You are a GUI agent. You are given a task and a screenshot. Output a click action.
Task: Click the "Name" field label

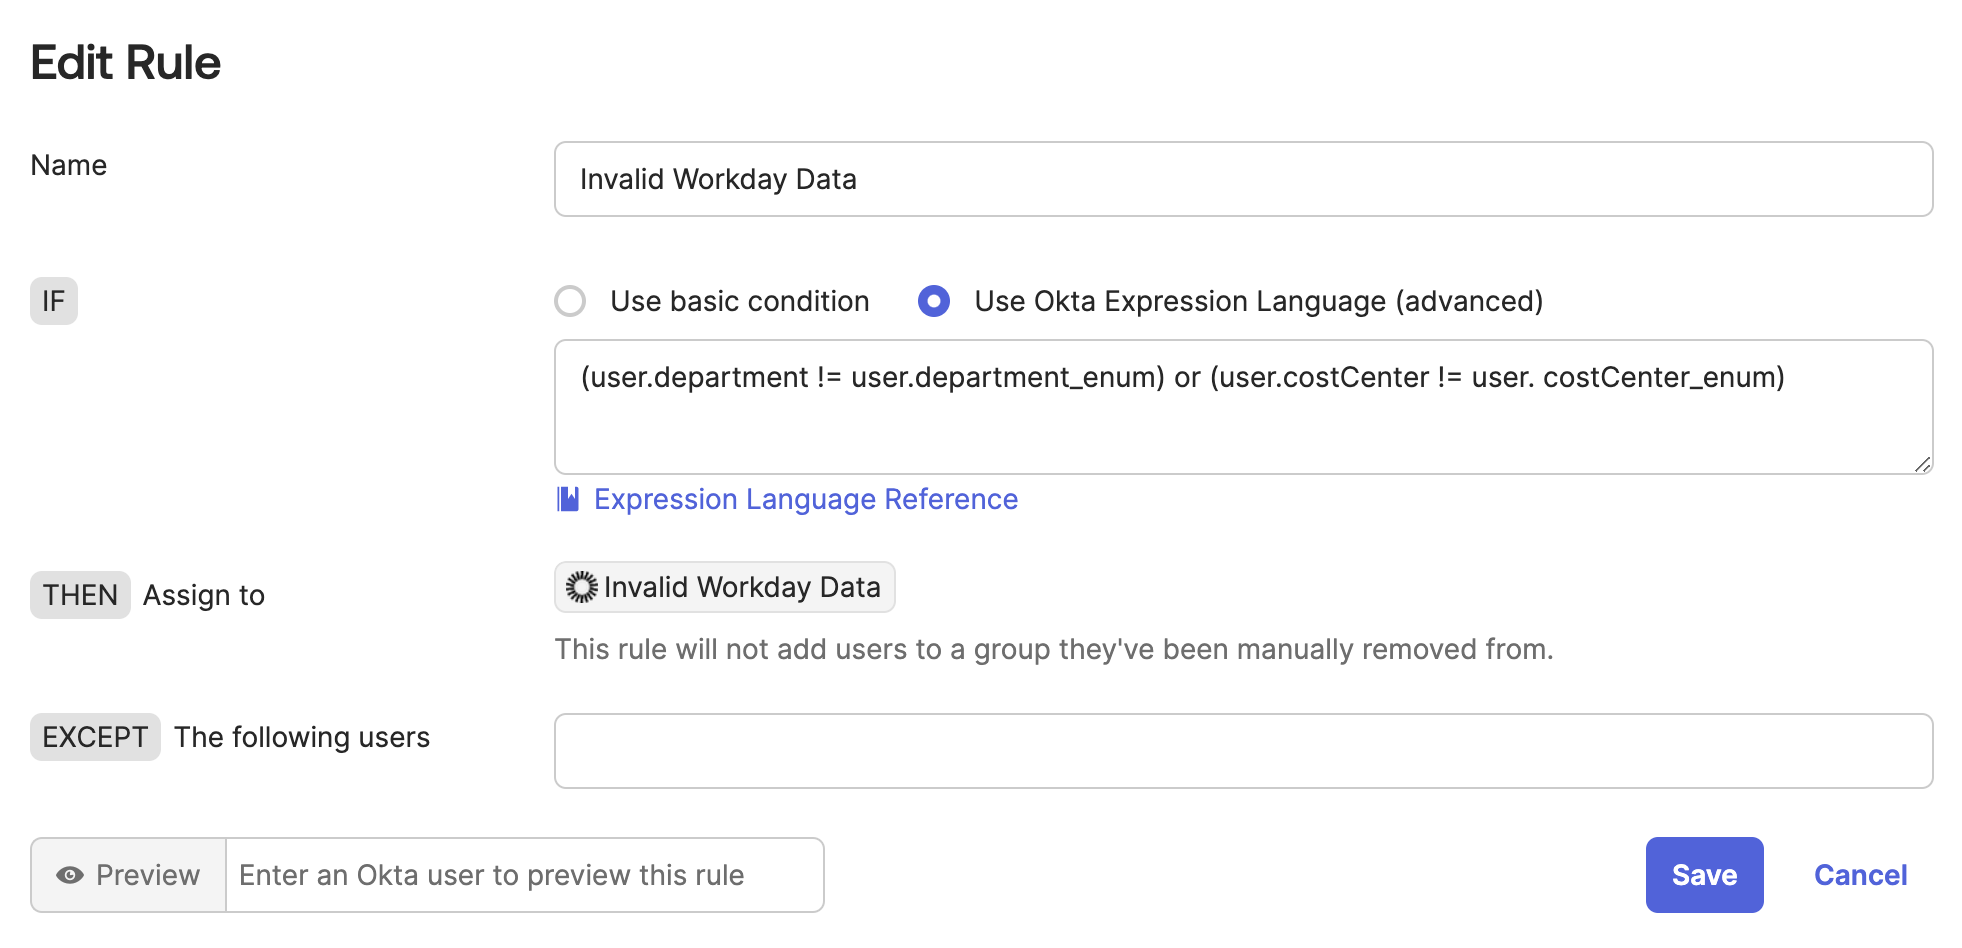(x=68, y=165)
